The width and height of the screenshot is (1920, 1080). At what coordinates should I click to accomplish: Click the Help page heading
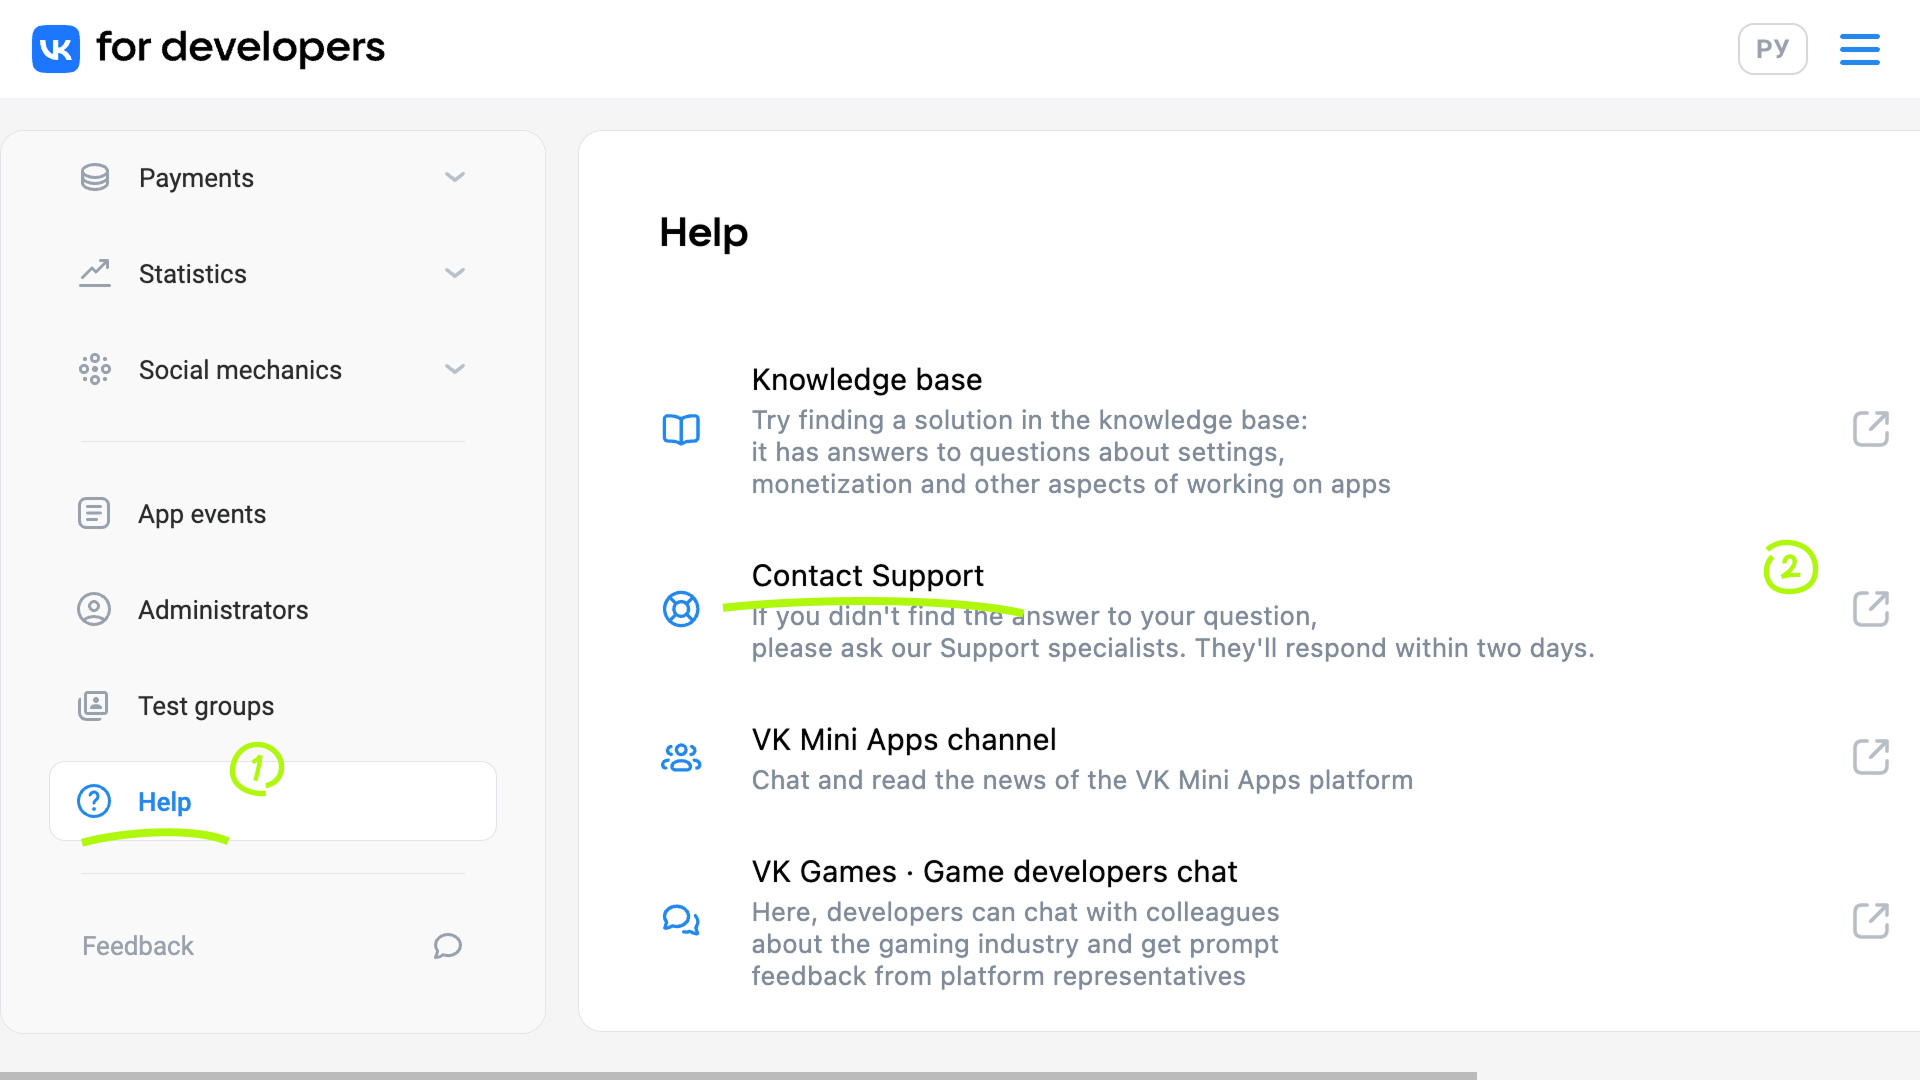(x=704, y=233)
